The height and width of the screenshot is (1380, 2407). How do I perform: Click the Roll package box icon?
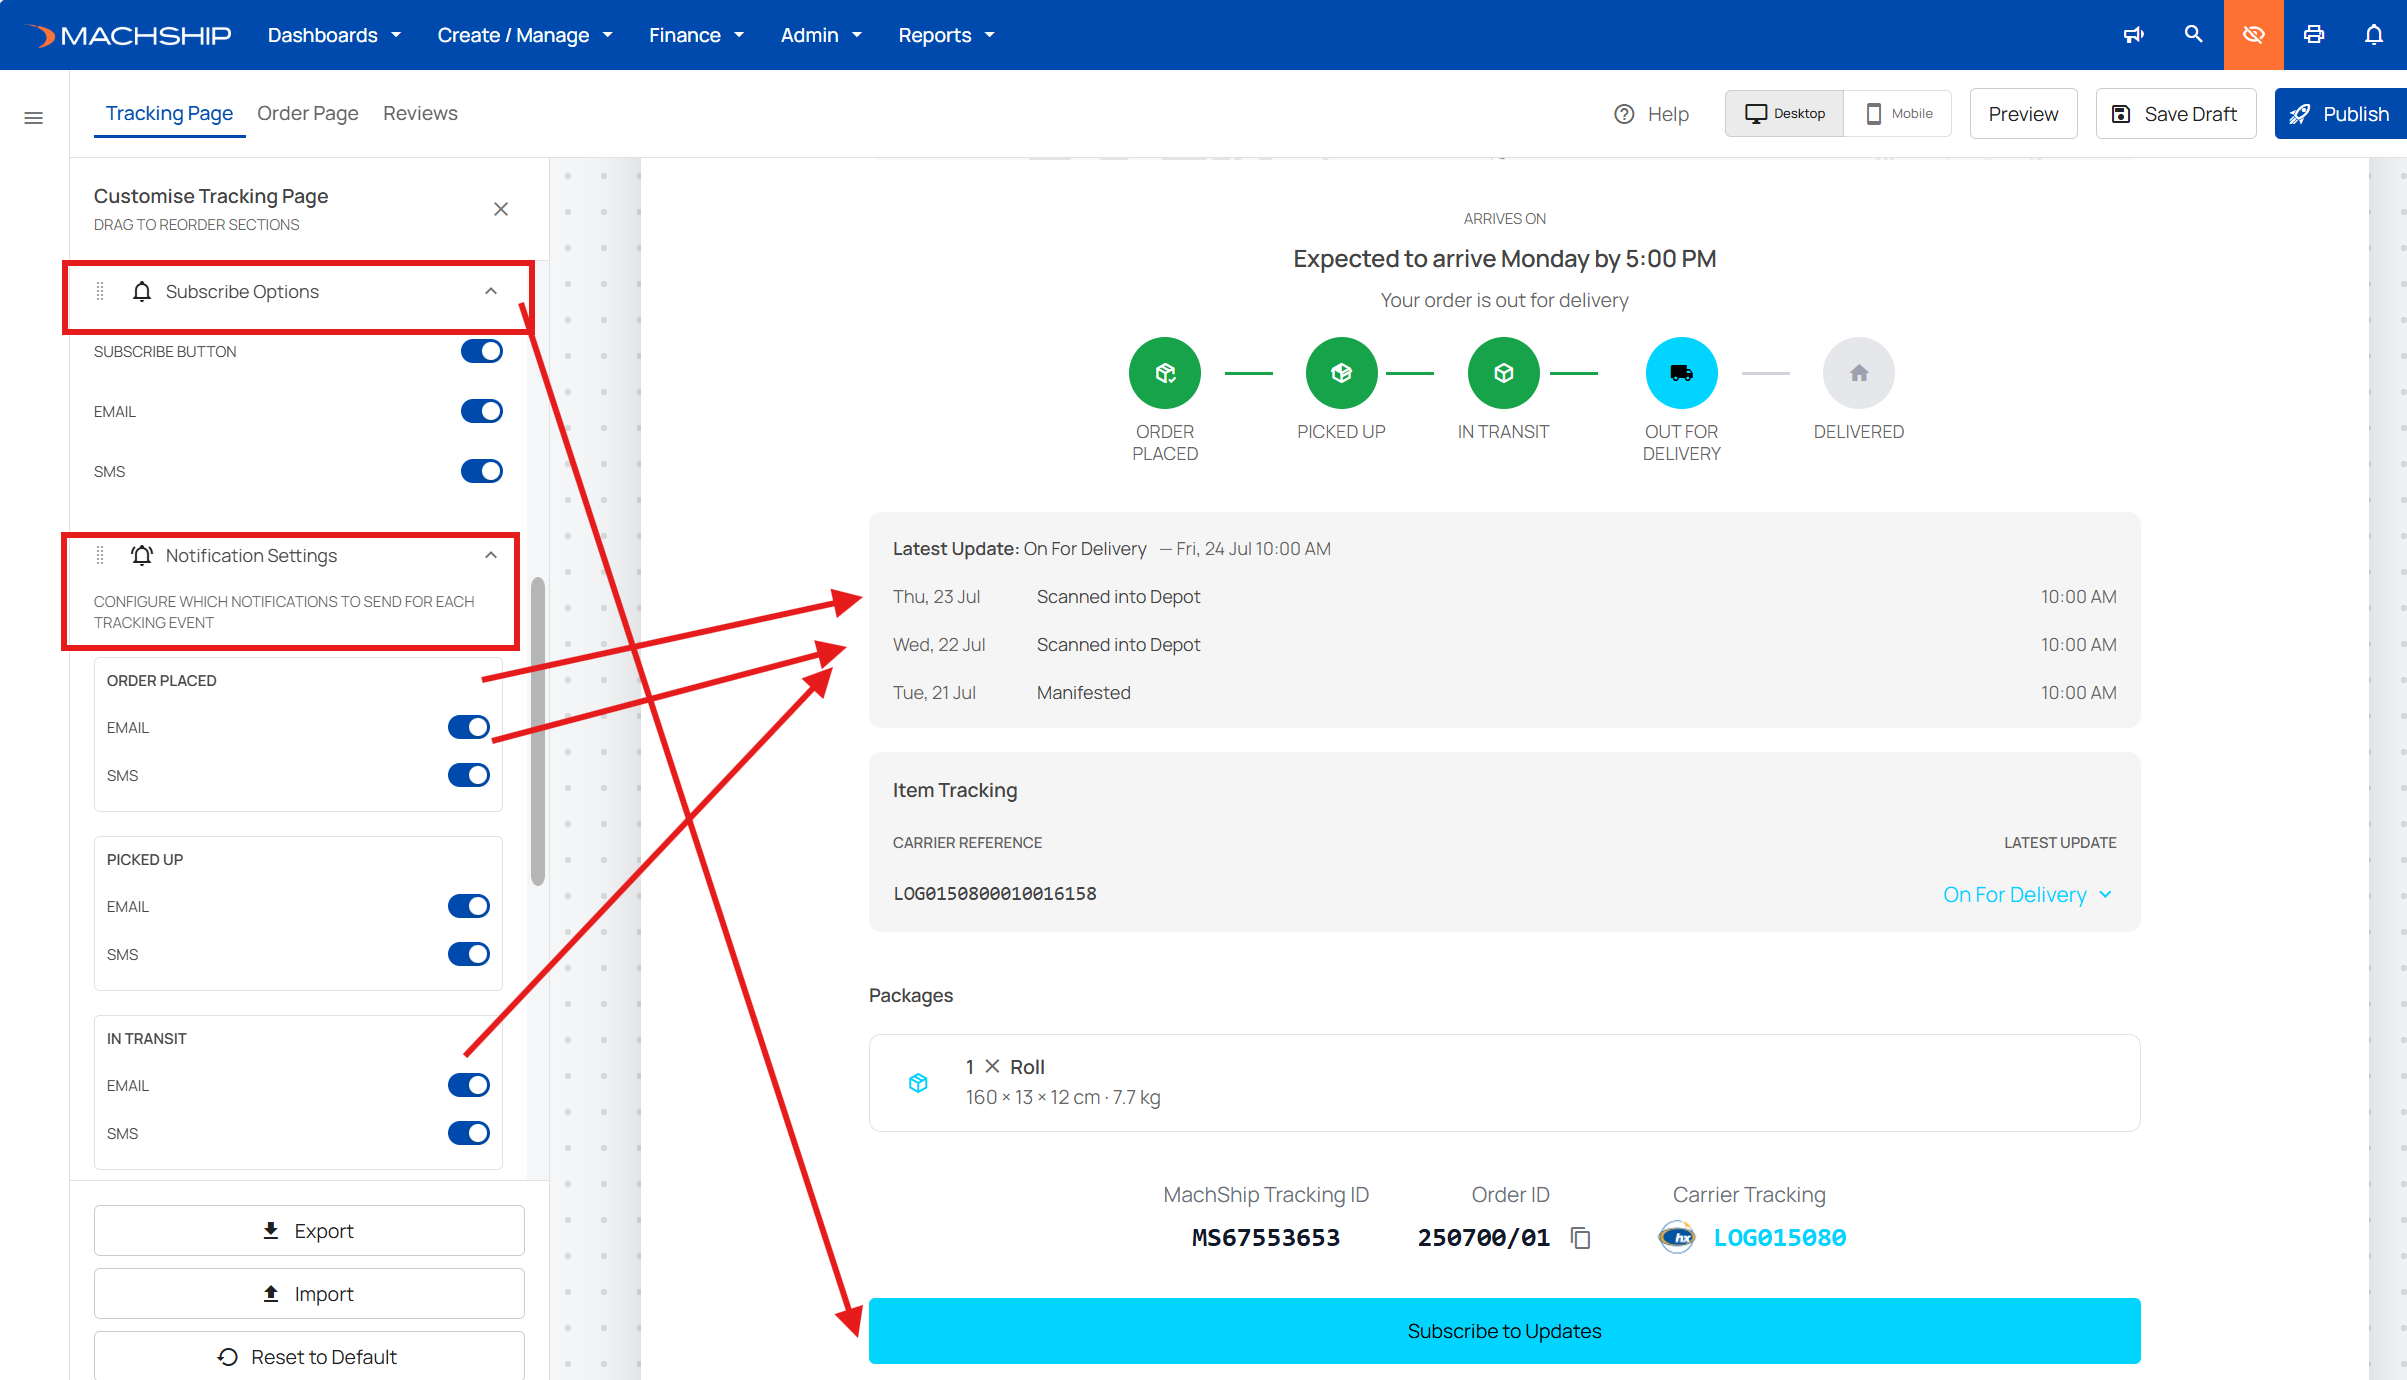coord(918,1083)
